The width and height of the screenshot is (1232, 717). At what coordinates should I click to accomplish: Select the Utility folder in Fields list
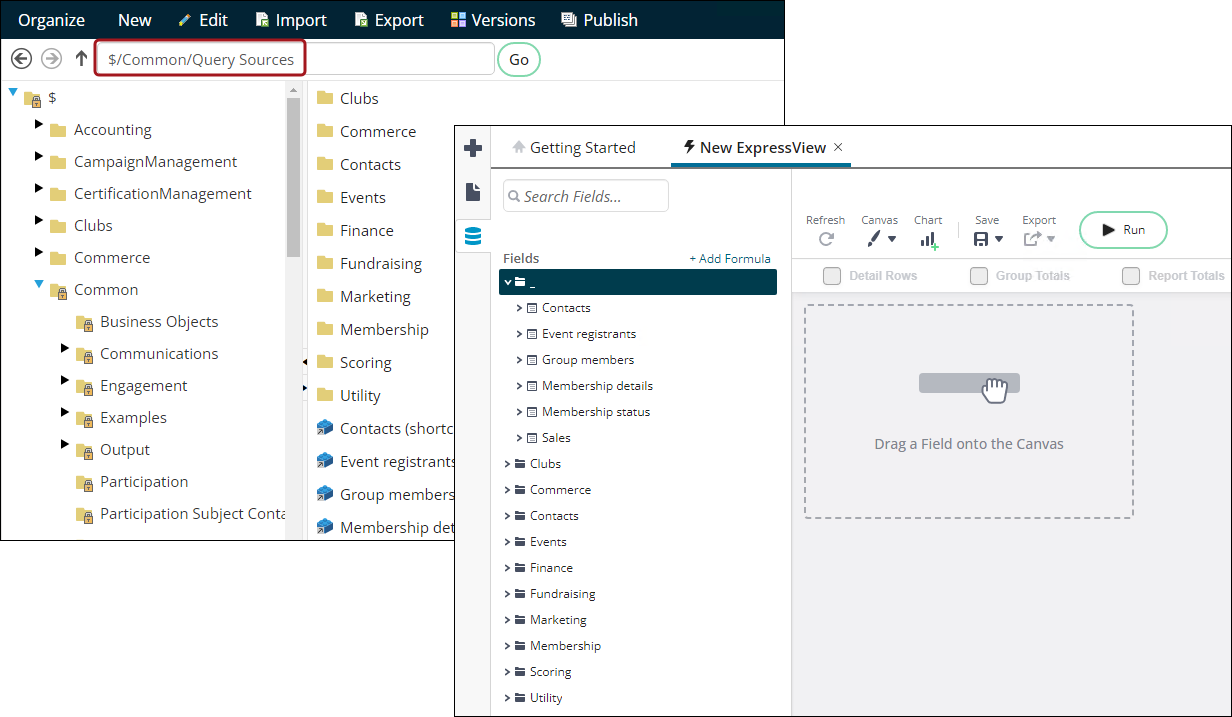[546, 698]
